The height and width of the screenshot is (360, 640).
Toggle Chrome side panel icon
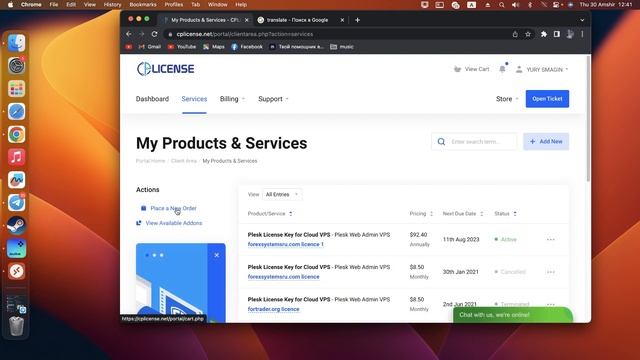[x=557, y=34]
